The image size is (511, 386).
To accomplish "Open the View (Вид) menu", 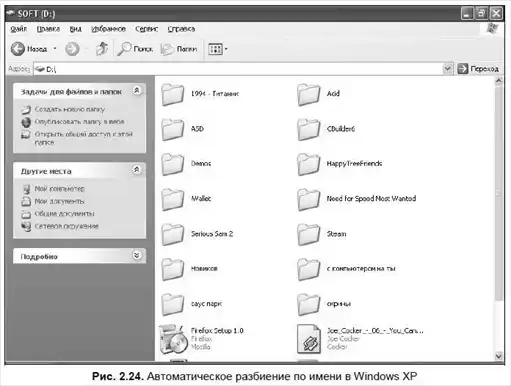I will 75,29.
